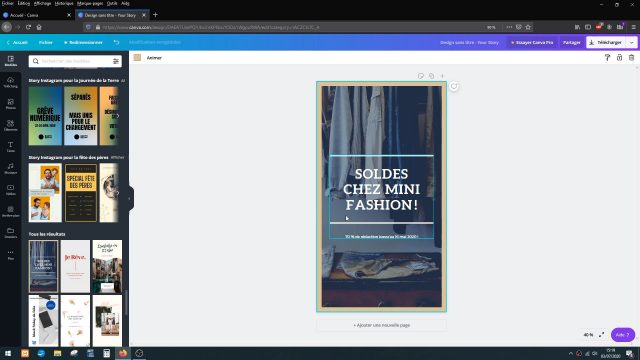Open Fichier menu in Firefox menu bar
Screen dimensions: 640x360
[7, 3]
